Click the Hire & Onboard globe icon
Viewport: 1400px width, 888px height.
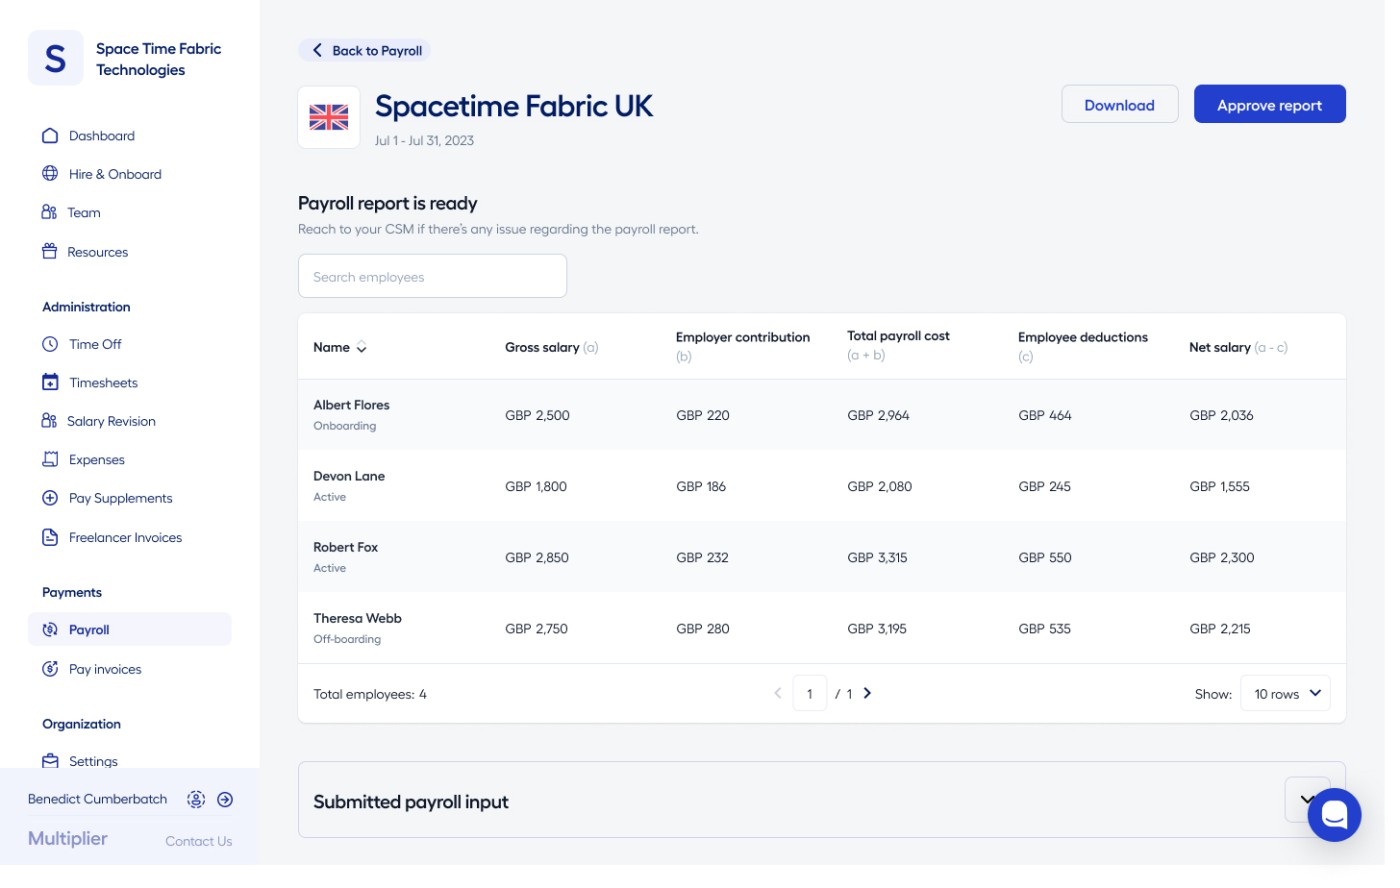click(x=50, y=175)
